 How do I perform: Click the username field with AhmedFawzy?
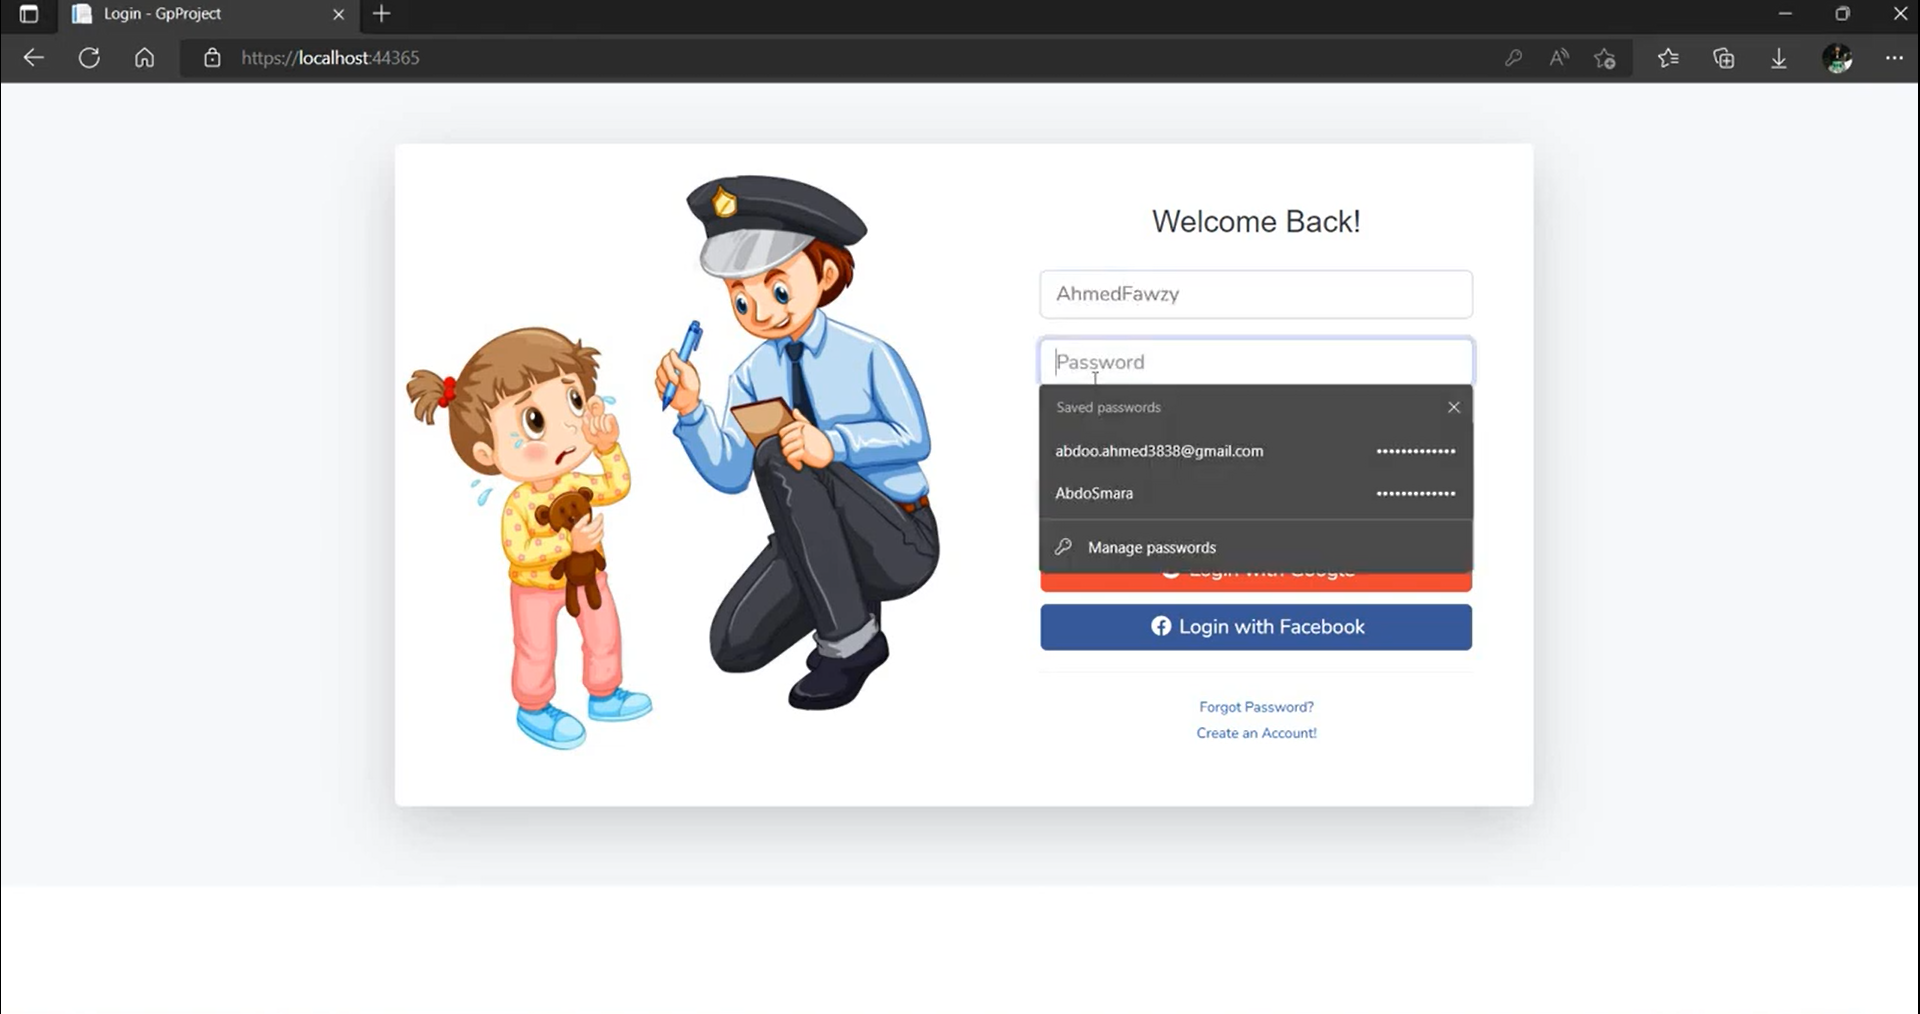[1256, 294]
